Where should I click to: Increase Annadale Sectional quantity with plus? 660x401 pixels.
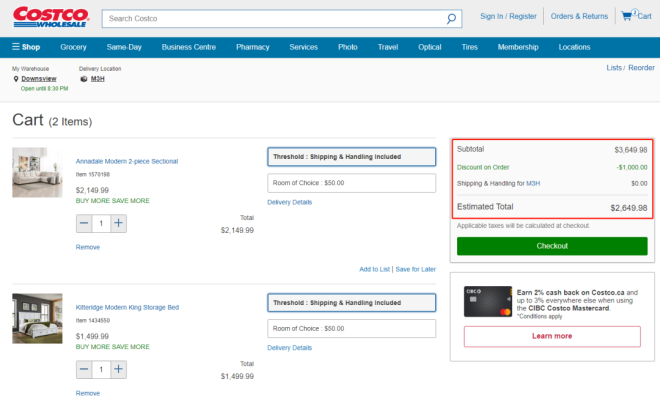point(118,223)
